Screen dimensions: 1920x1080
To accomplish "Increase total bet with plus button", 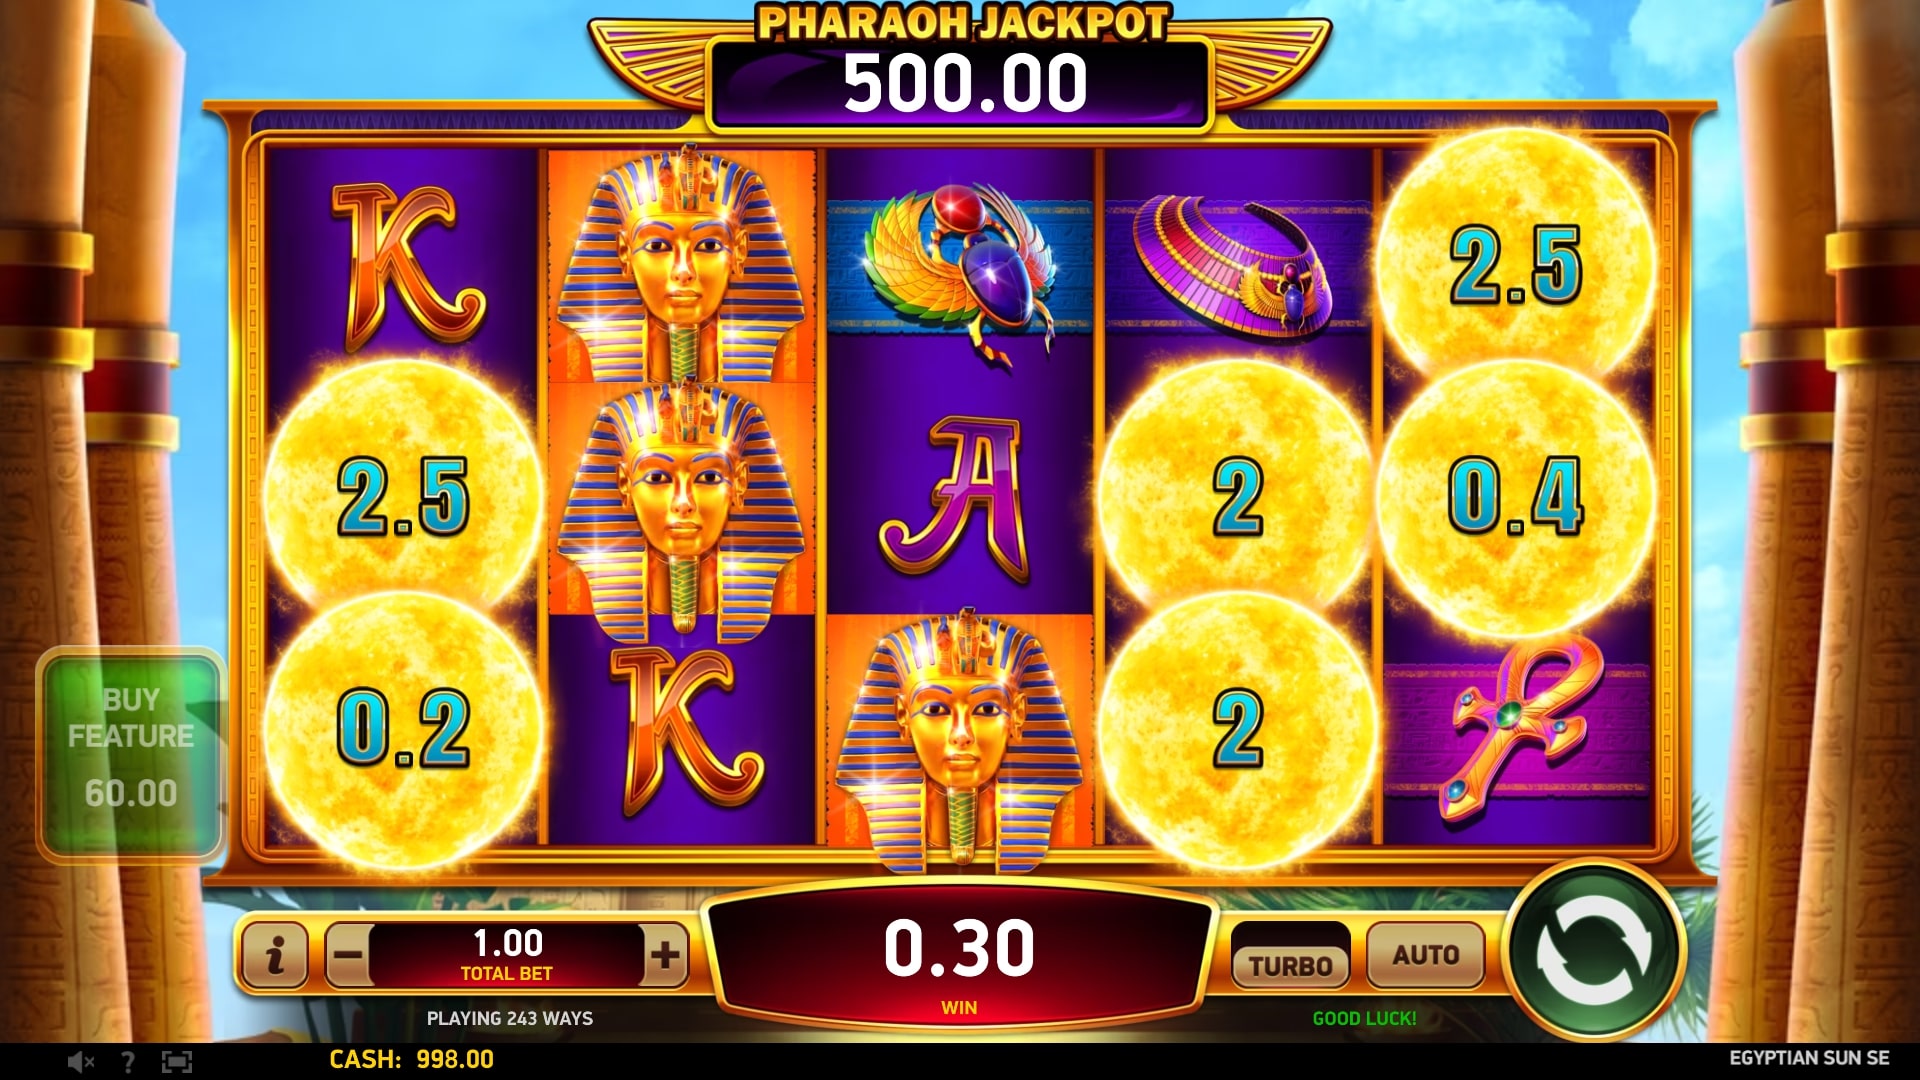I will [x=665, y=955].
